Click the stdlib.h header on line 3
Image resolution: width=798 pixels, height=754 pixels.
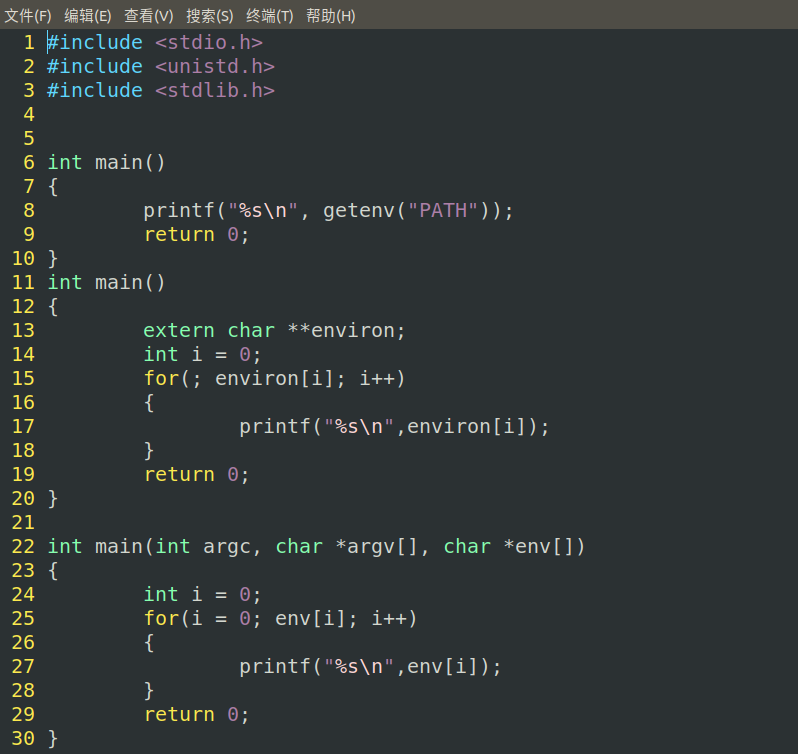pyautogui.click(x=215, y=90)
